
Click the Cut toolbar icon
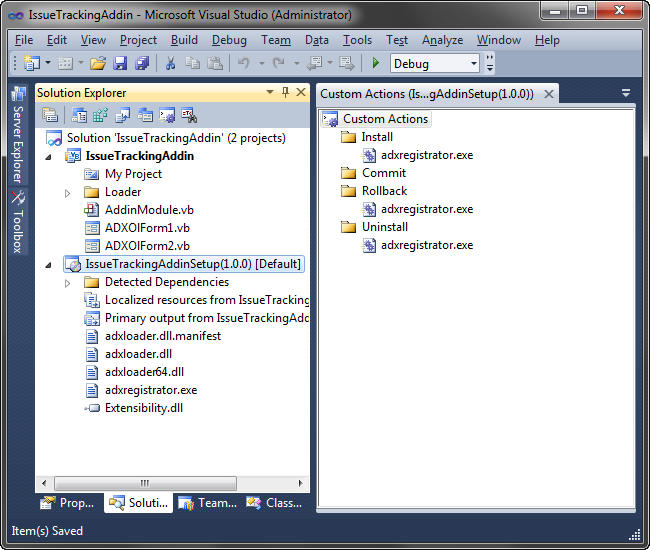click(170, 63)
